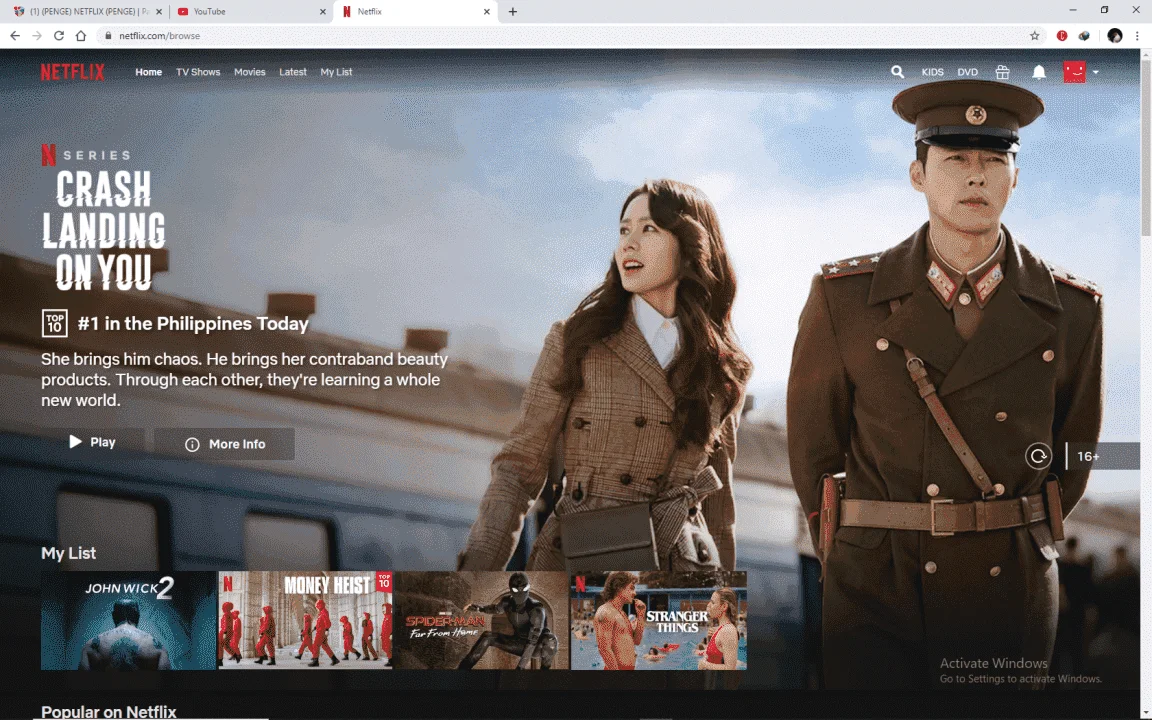This screenshot has height=720, width=1152.
Task: Replay the trailer with circular arrow icon
Action: [x=1038, y=456]
